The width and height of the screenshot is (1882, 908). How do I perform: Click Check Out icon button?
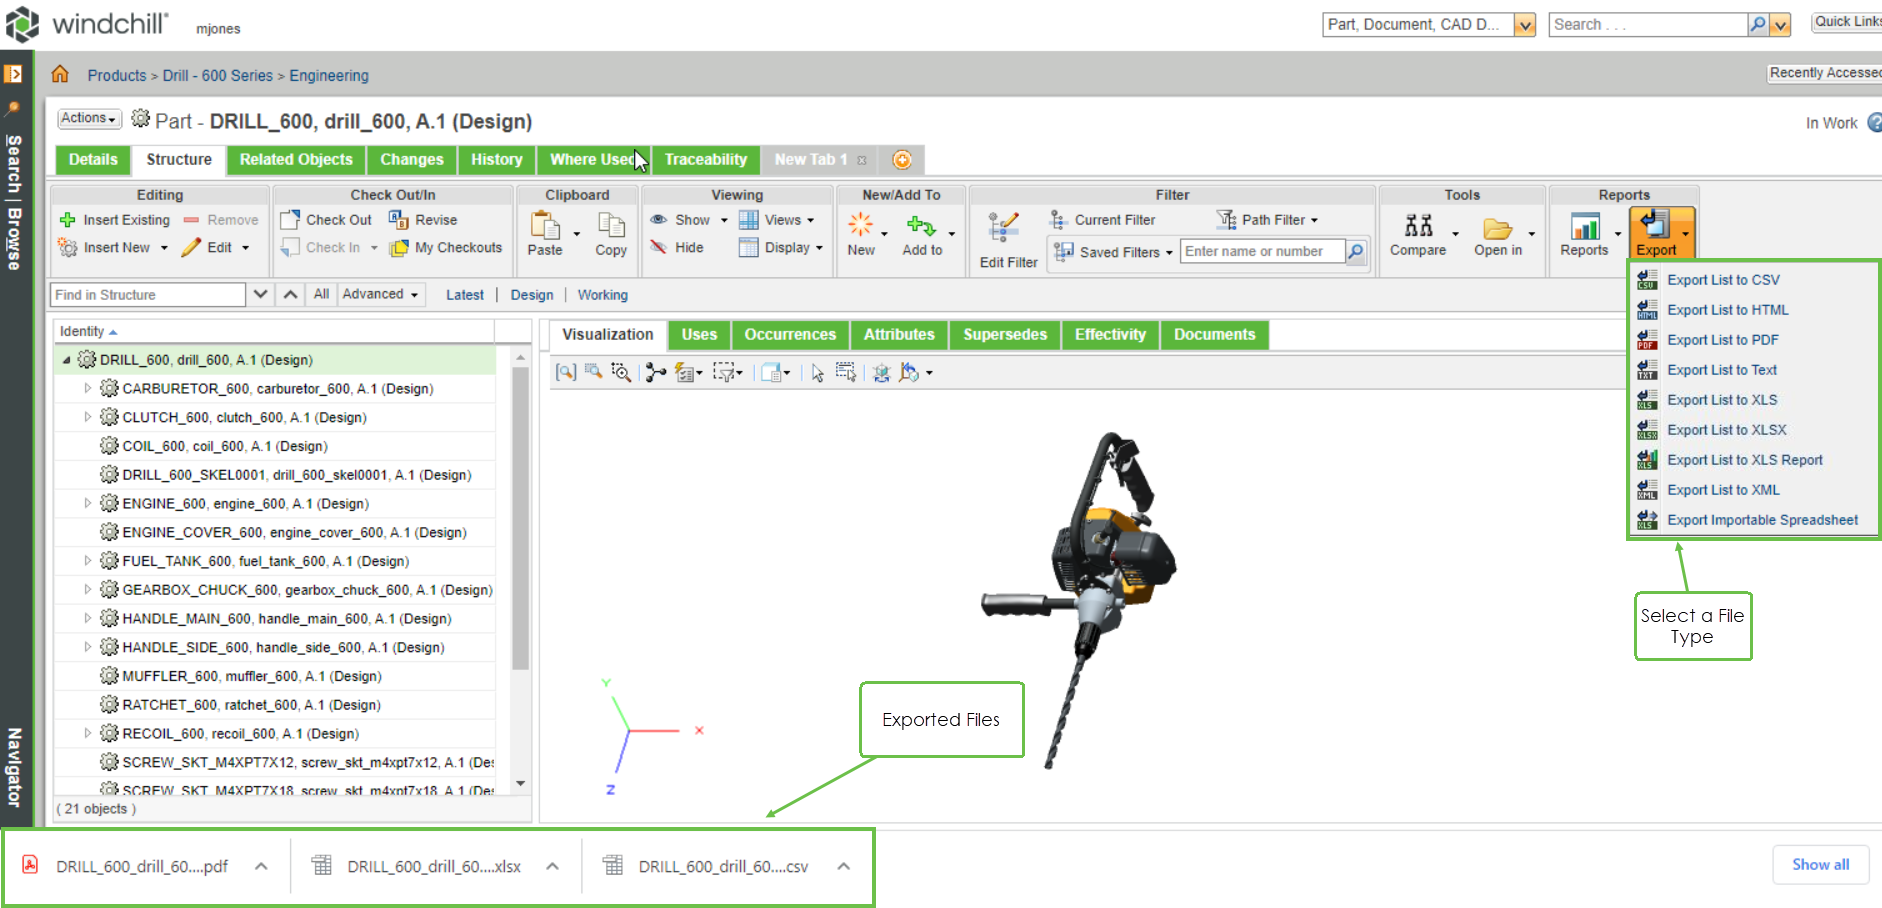point(326,220)
